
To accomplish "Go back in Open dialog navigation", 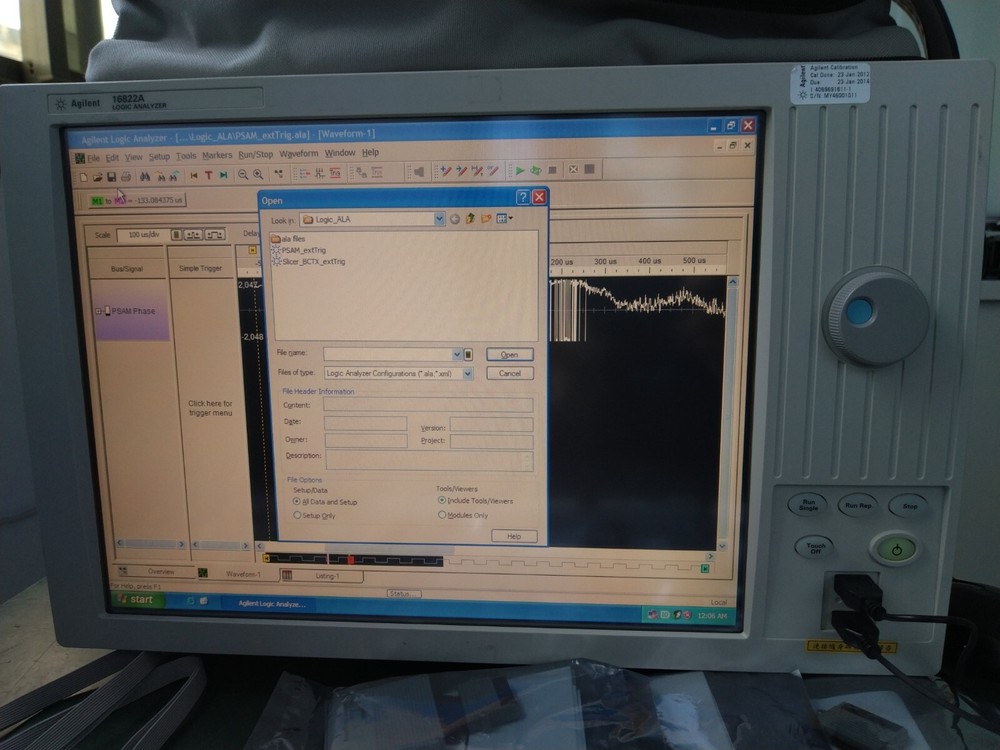I will (455, 219).
